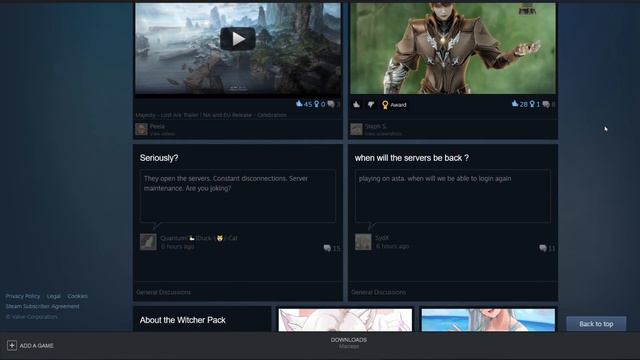Screen dimensions: 640x360
Task: Open the Downloads manager
Action: click(349, 343)
